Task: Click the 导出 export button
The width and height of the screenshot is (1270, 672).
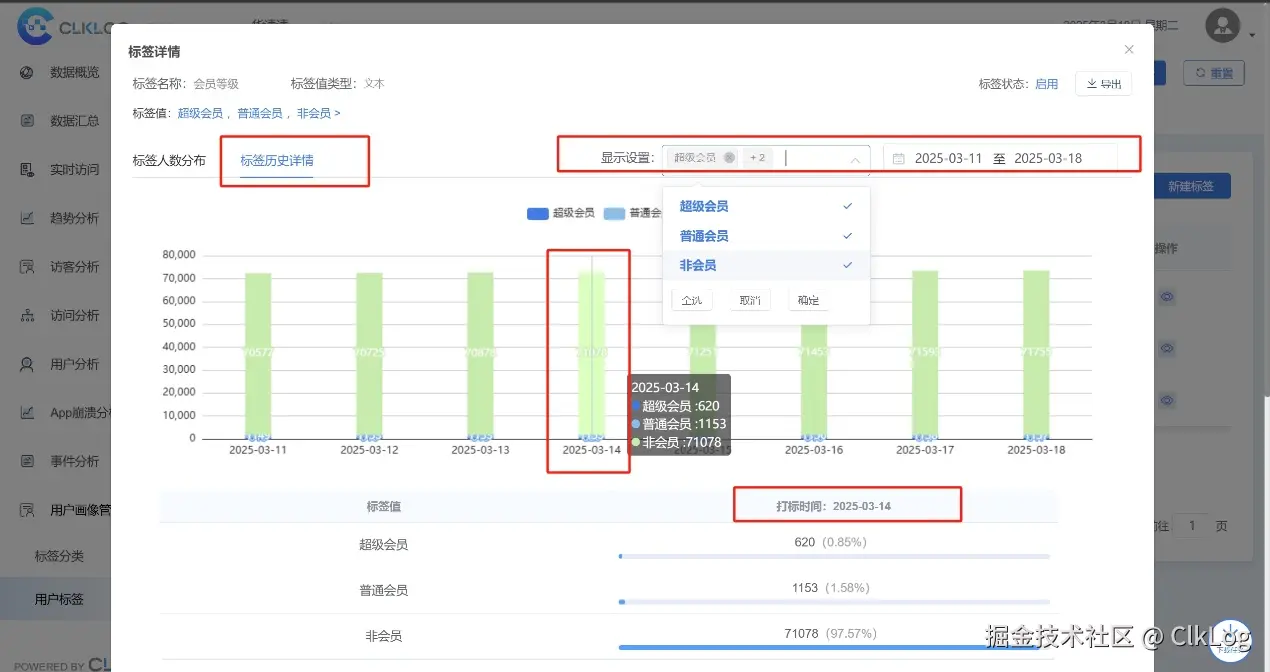Action: pyautogui.click(x=1103, y=84)
